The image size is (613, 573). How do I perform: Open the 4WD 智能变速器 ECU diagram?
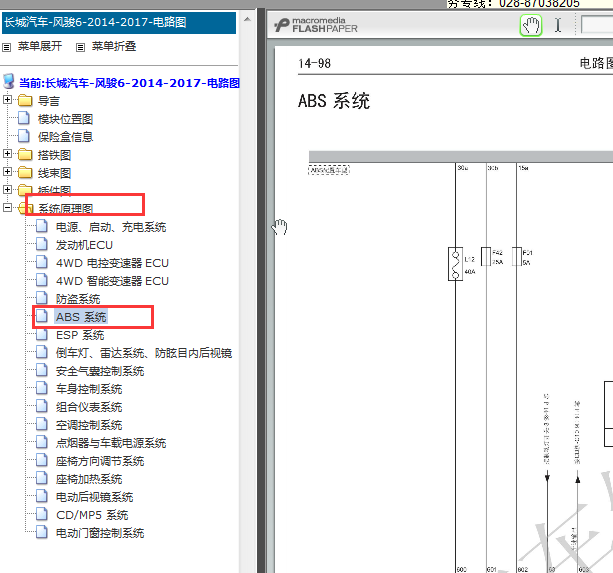tap(112, 281)
